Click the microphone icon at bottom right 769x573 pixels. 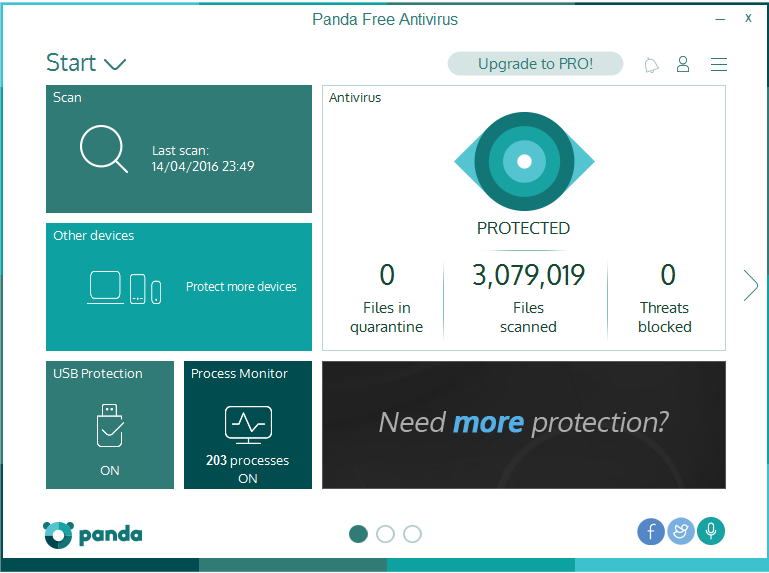tap(711, 532)
